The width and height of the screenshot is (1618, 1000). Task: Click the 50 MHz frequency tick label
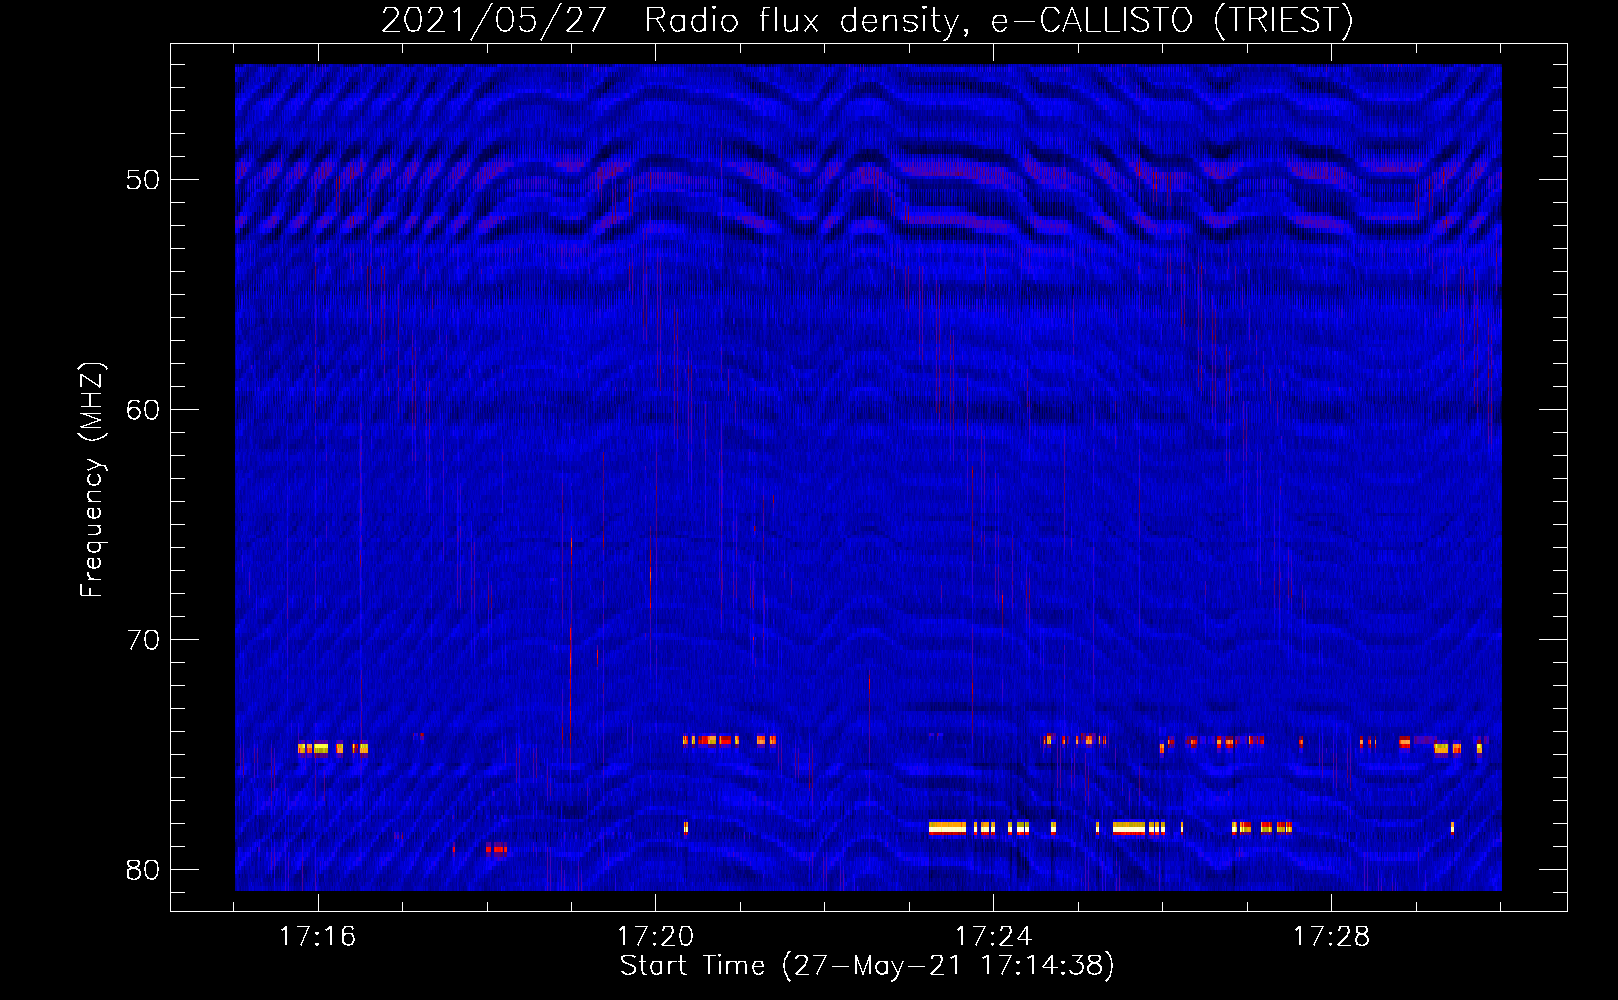click(143, 180)
